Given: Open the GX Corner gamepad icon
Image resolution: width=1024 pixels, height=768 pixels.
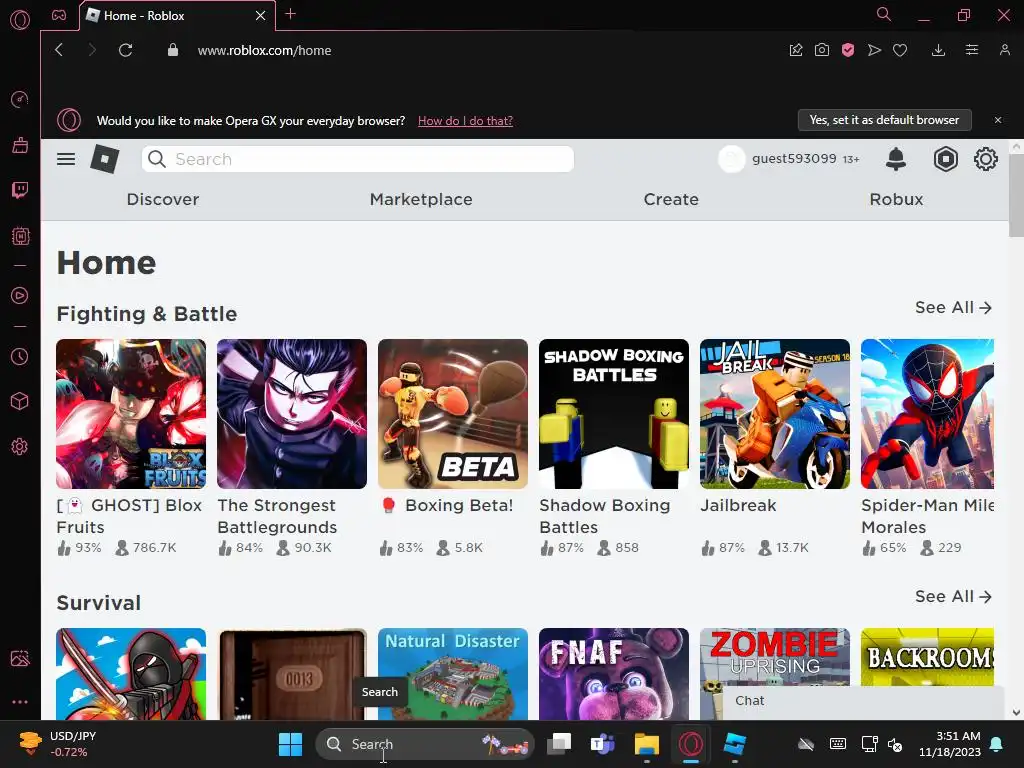Looking at the screenshot, I should point(59,15).
